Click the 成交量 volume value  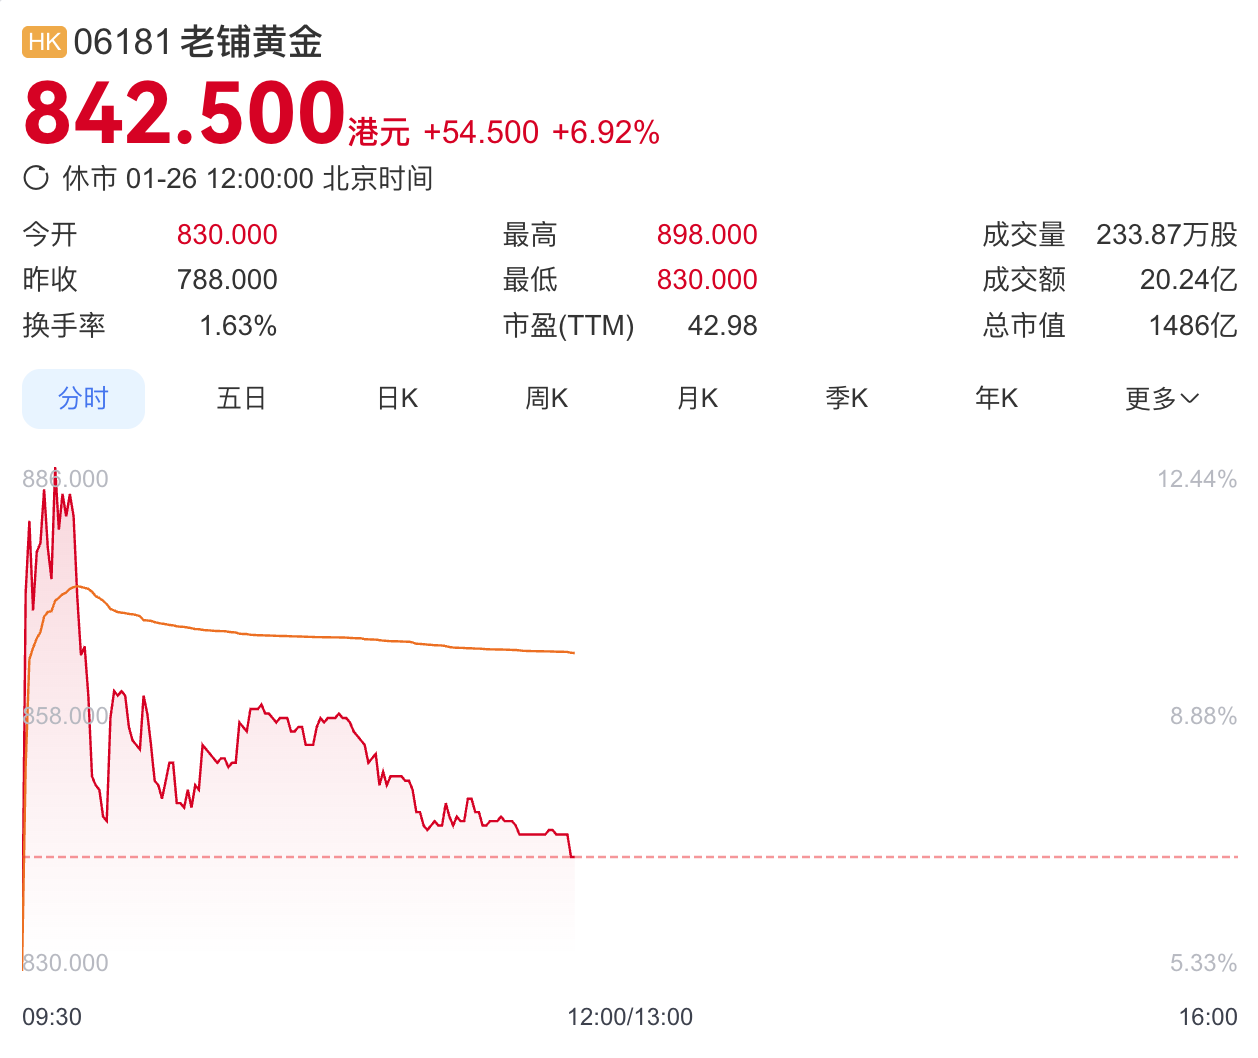pos(1166,234)
